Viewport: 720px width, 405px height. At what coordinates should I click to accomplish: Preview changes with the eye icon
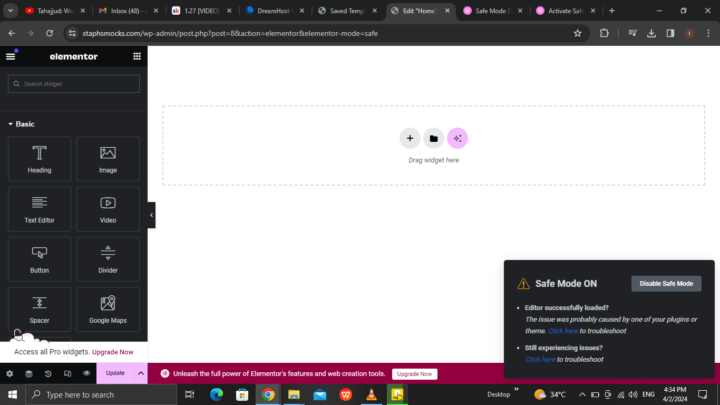[x=86, y=373]
